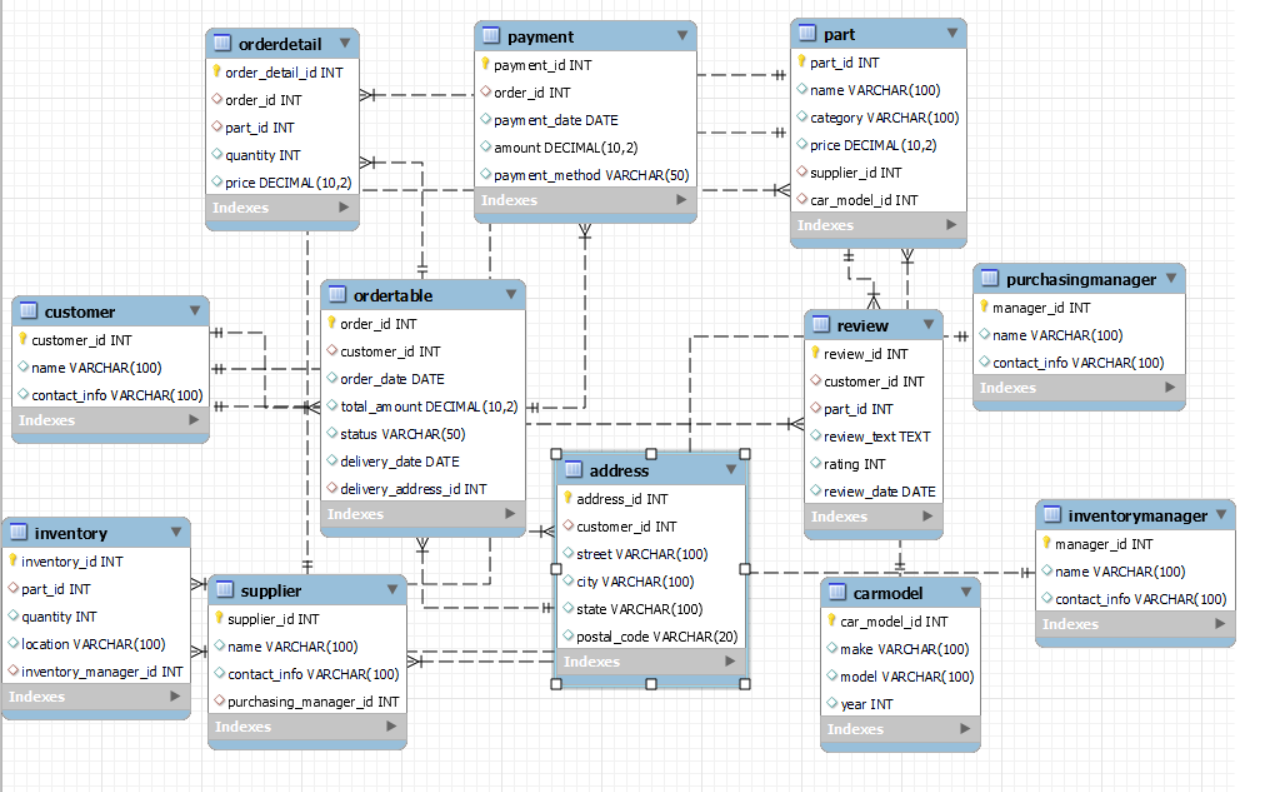
Task: Open the dropdown arrow on the purchasingmanager header
Action: pyautogui.click(x=1169, y=279)
